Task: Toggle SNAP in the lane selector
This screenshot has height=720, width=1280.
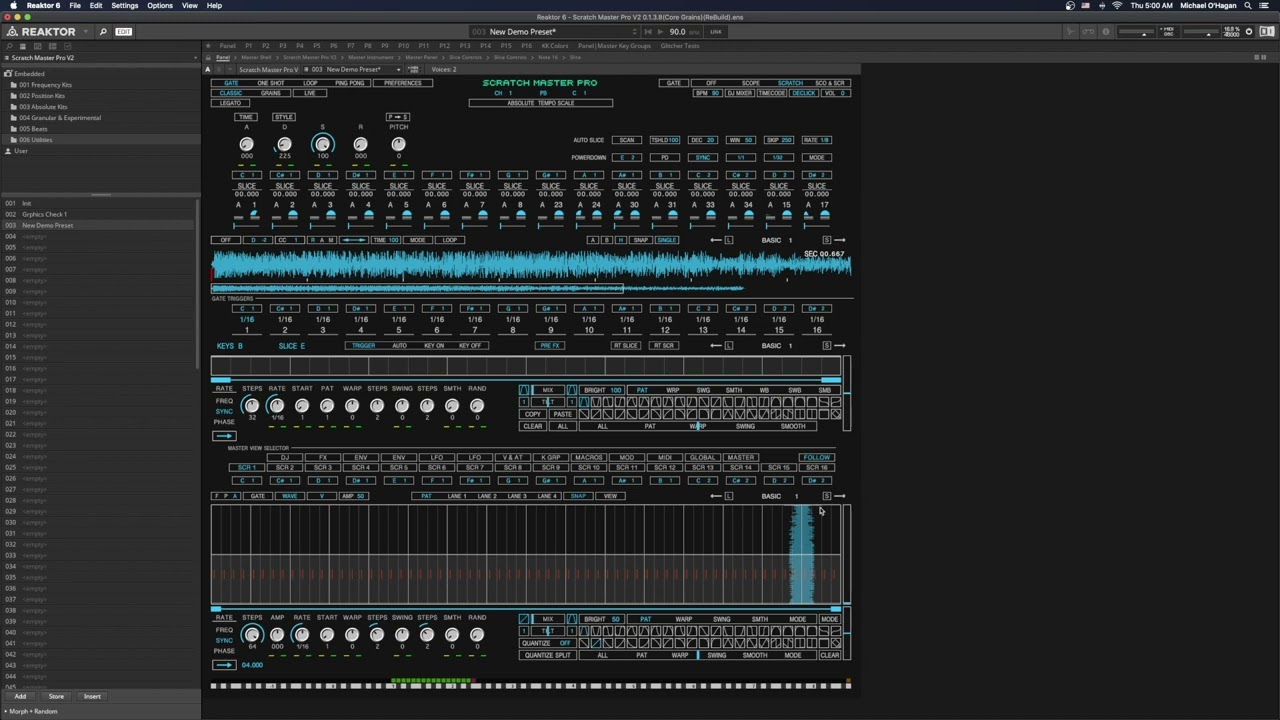Action: (578, 496)
